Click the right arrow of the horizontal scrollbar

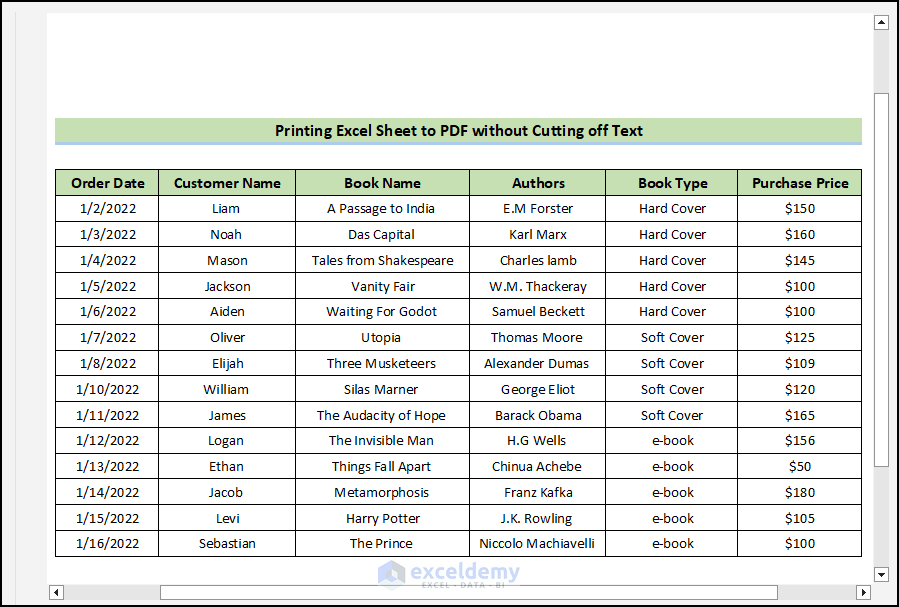[865, 593]
